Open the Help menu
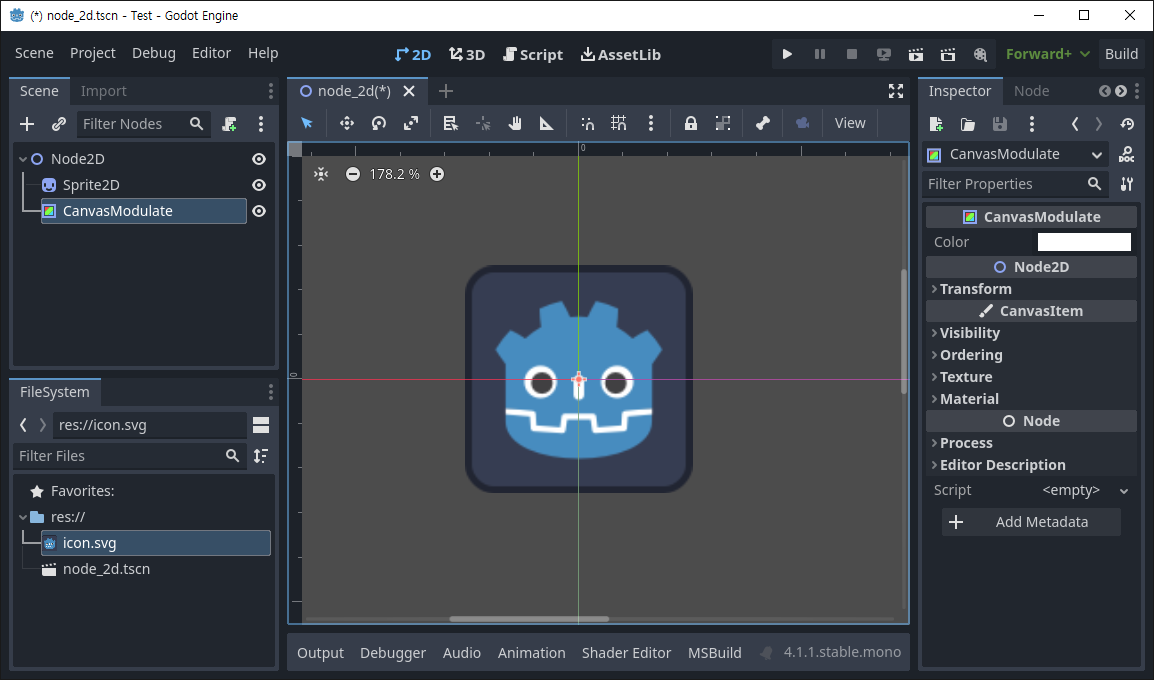This screenshot has height=680, width=1154. pyautogui.click(x=263, y=53)
